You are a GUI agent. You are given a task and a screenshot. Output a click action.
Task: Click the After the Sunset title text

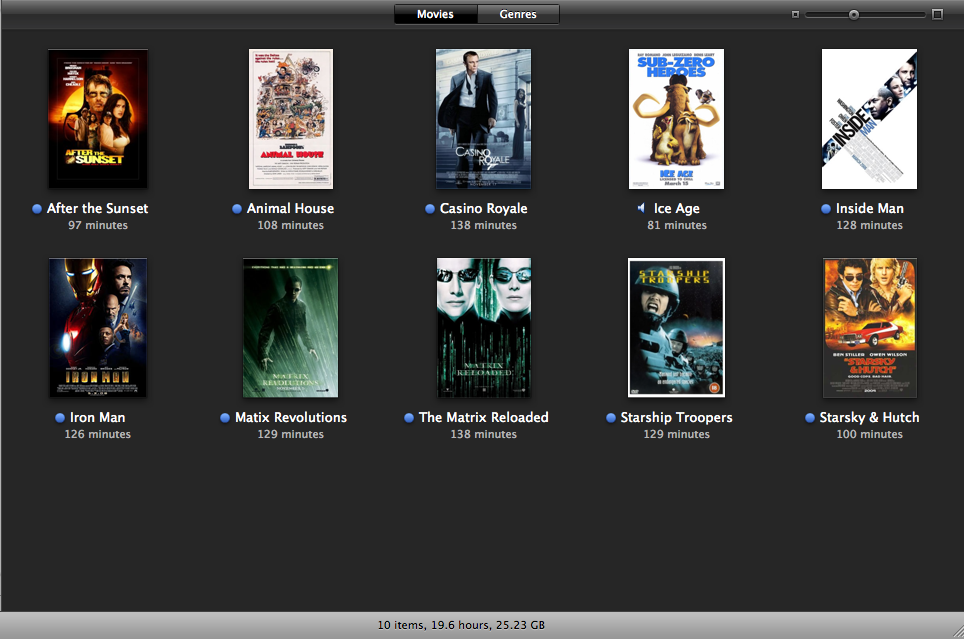98,208
